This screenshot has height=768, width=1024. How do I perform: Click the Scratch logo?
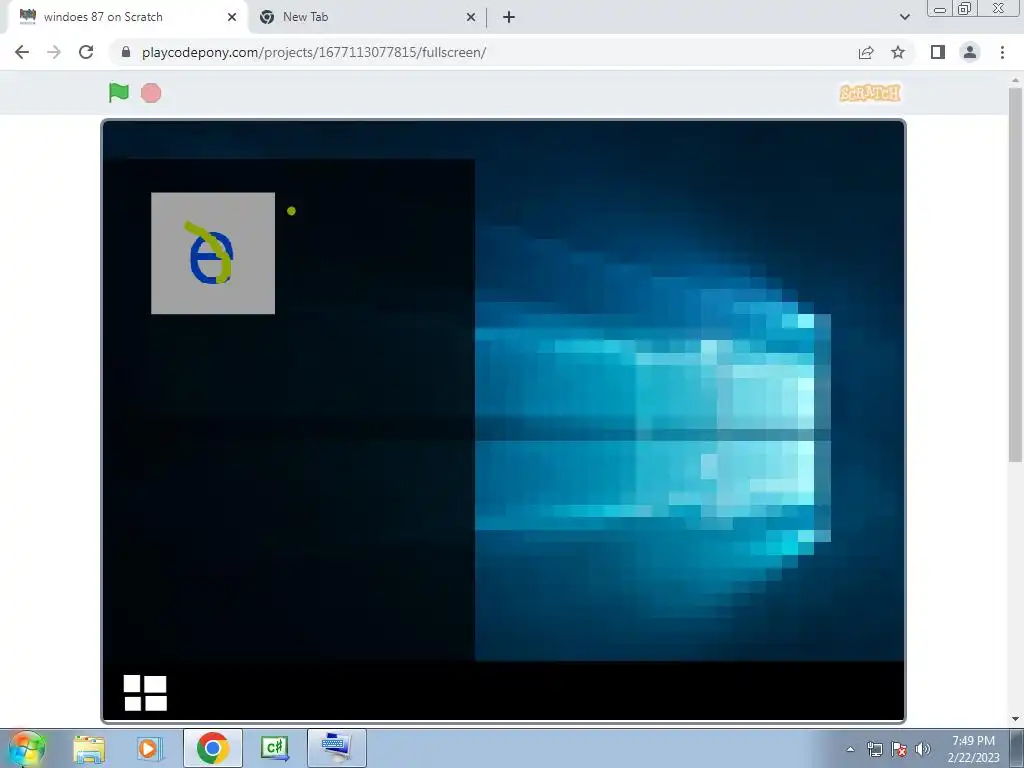click(870, 93)
